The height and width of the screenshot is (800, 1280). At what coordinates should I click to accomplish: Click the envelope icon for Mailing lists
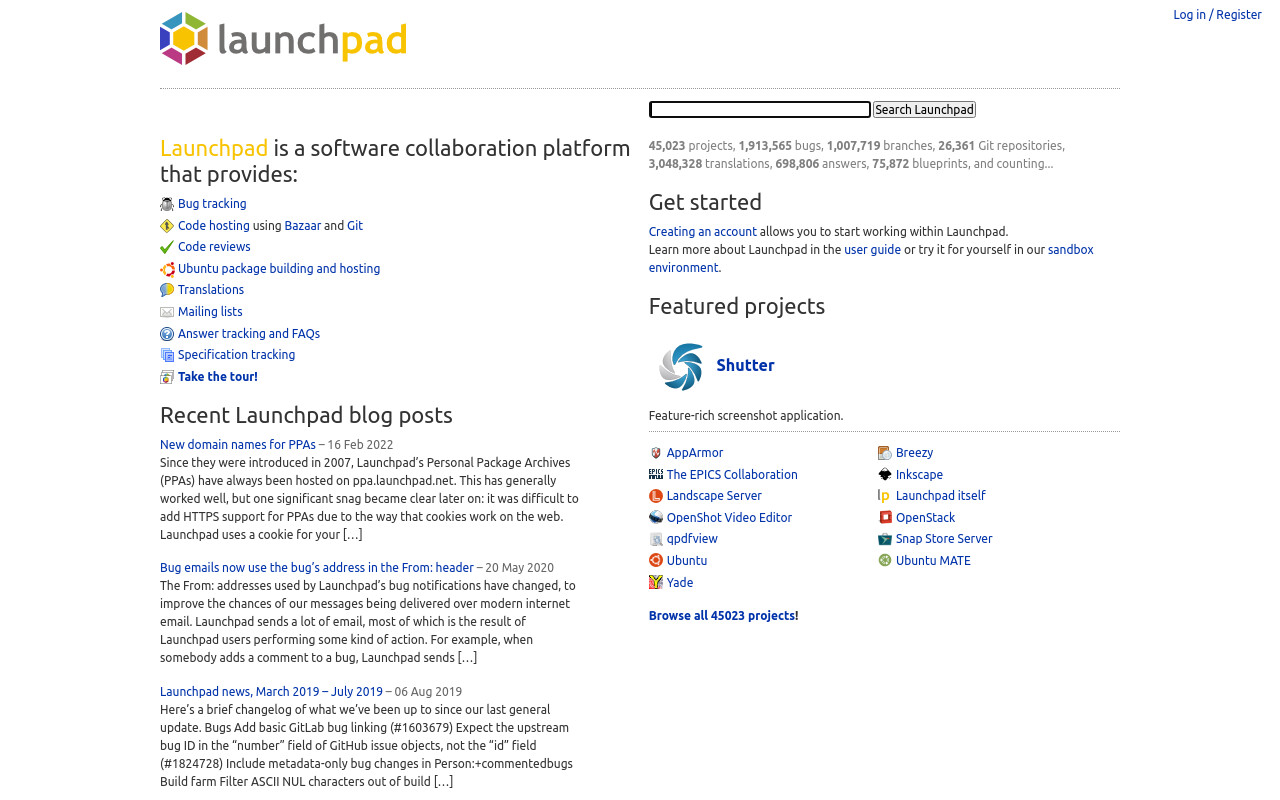pyautogui.click(x=167, y=312)
